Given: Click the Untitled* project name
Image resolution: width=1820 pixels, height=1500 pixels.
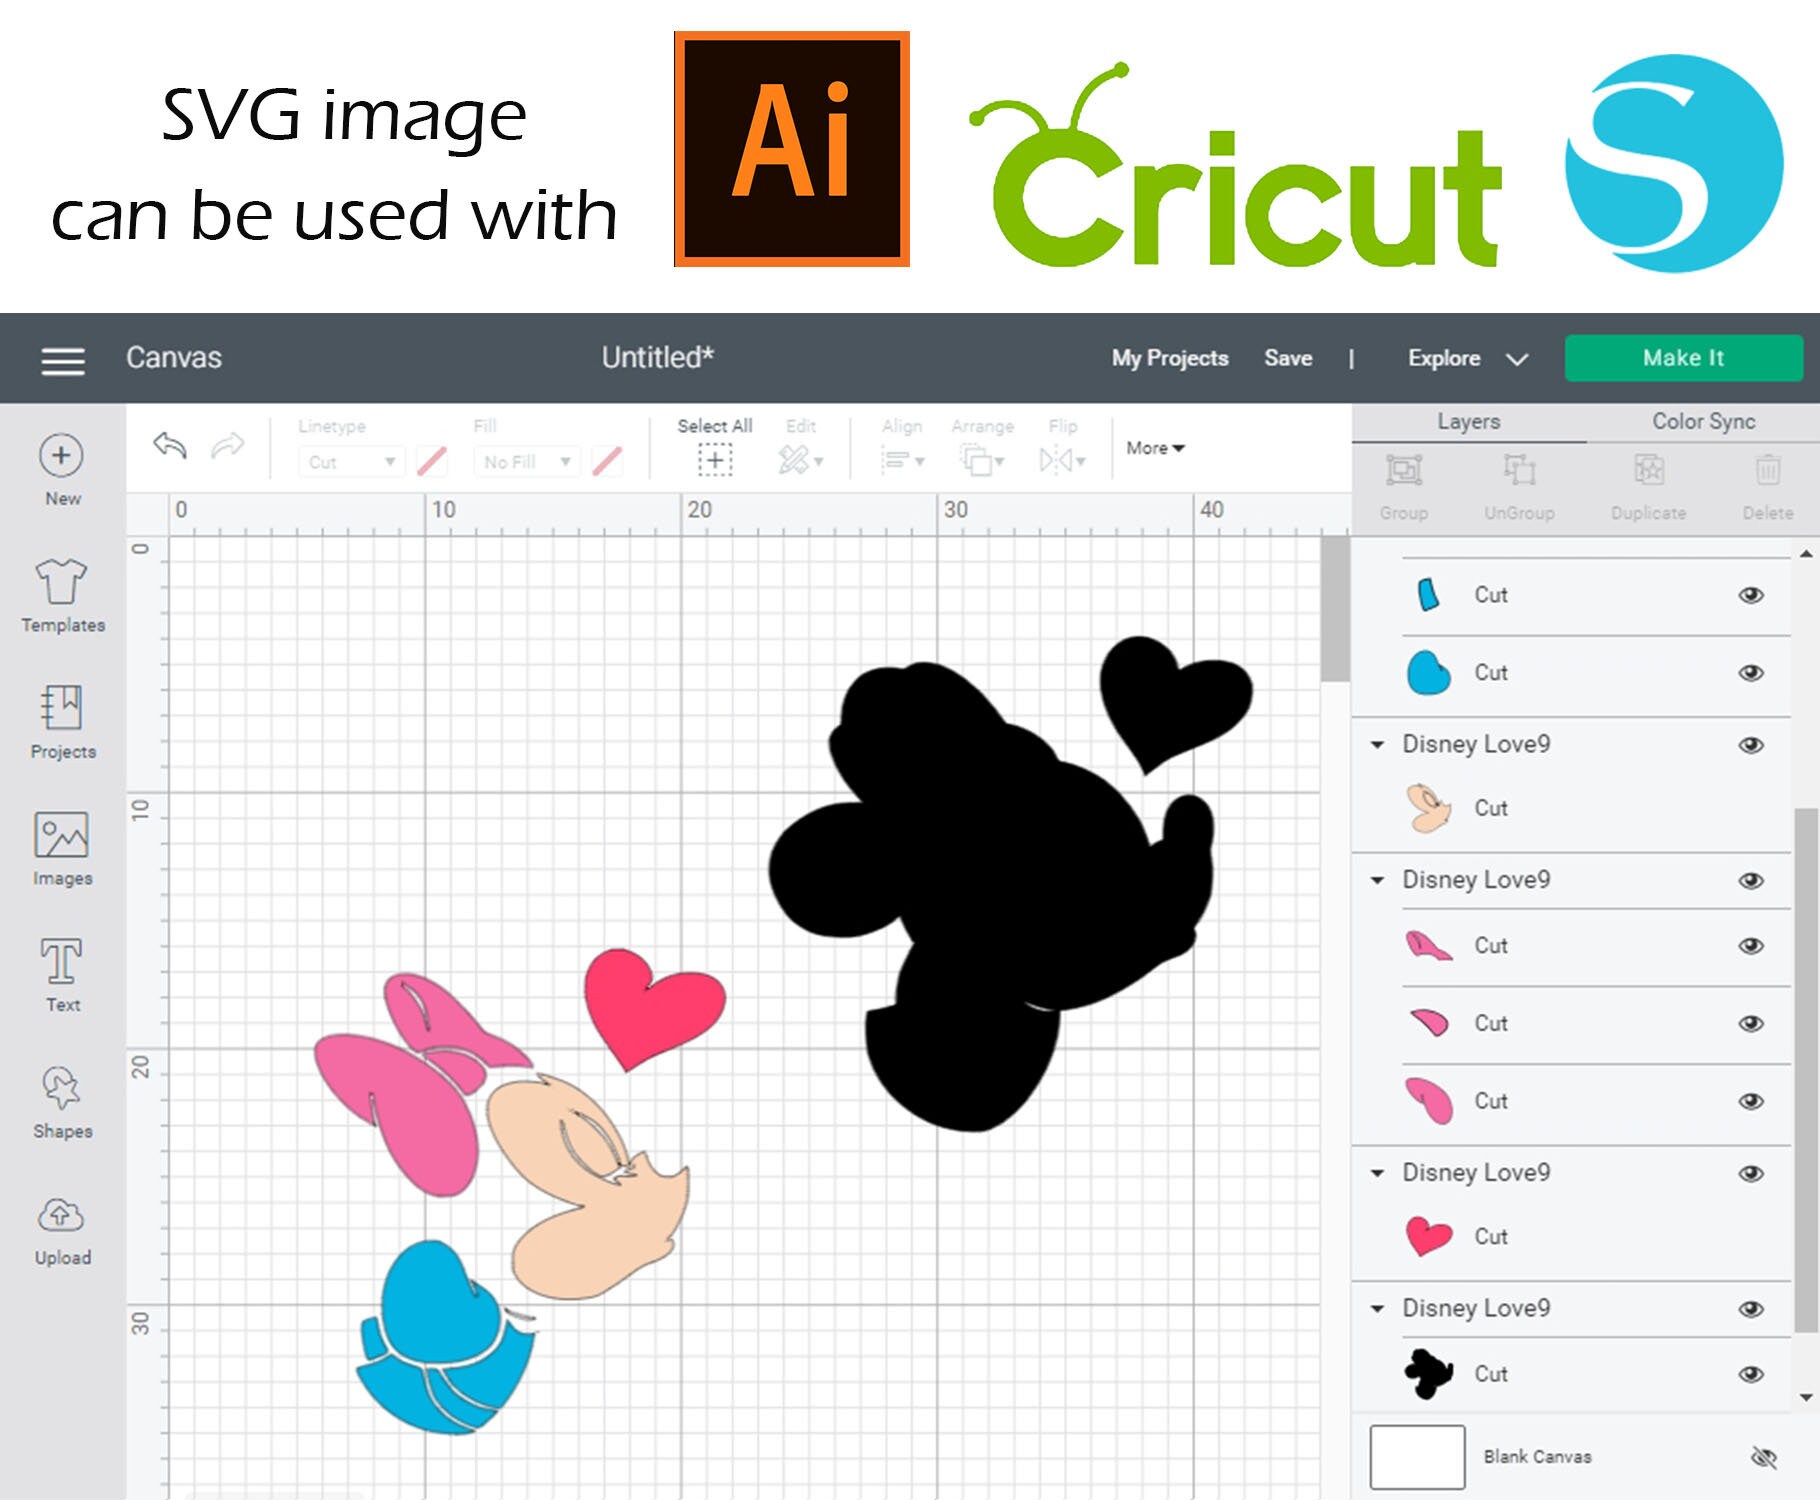Looking at the screenshot, I should (657, 357).
